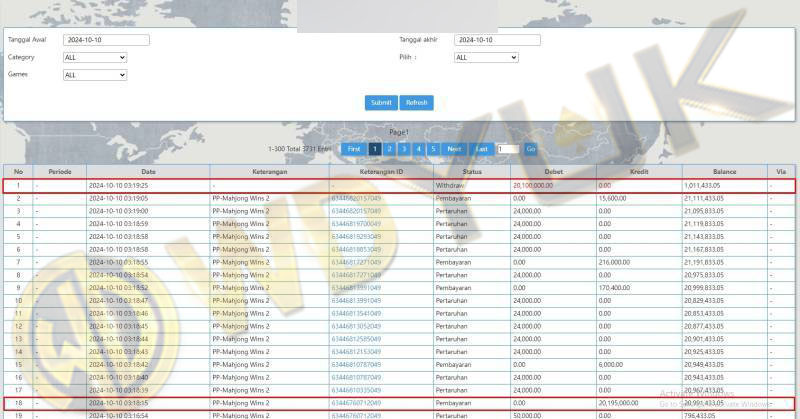Jump to the First page
The image size is (800, 419).
click(x=354, y=149)
